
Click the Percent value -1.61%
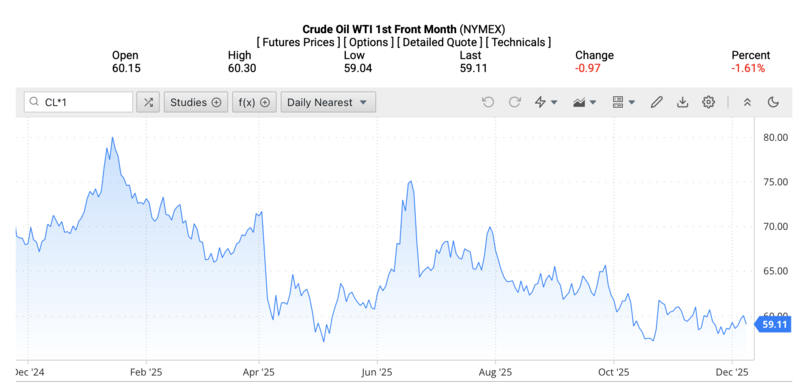point(748,68)
